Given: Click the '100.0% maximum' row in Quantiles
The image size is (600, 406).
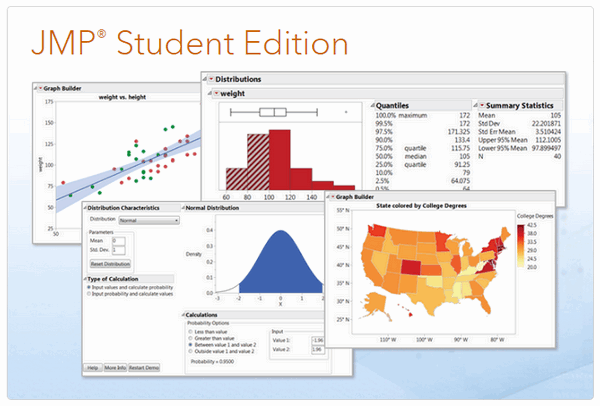Looking at the screenshot, I should [x=422, y=115].
